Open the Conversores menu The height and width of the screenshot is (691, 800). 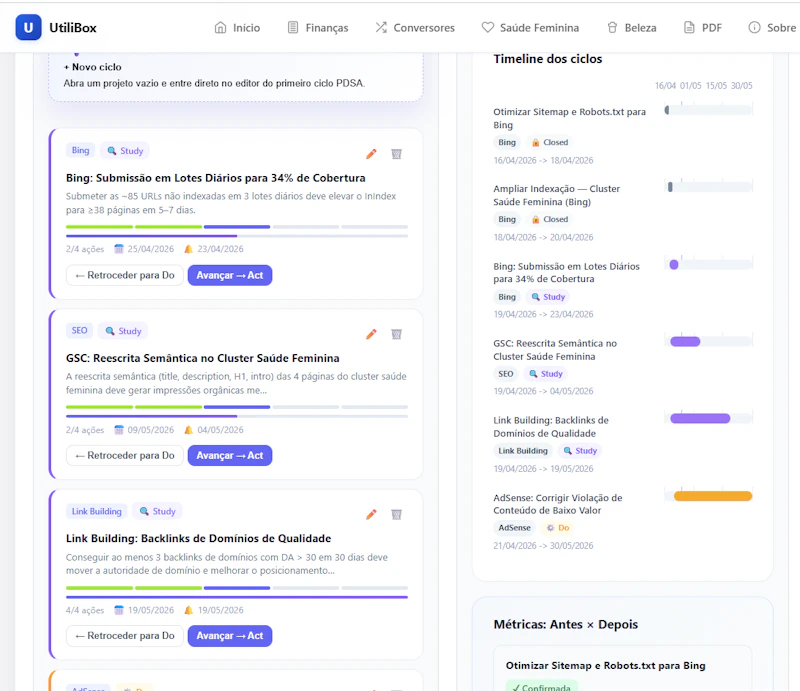415,28
